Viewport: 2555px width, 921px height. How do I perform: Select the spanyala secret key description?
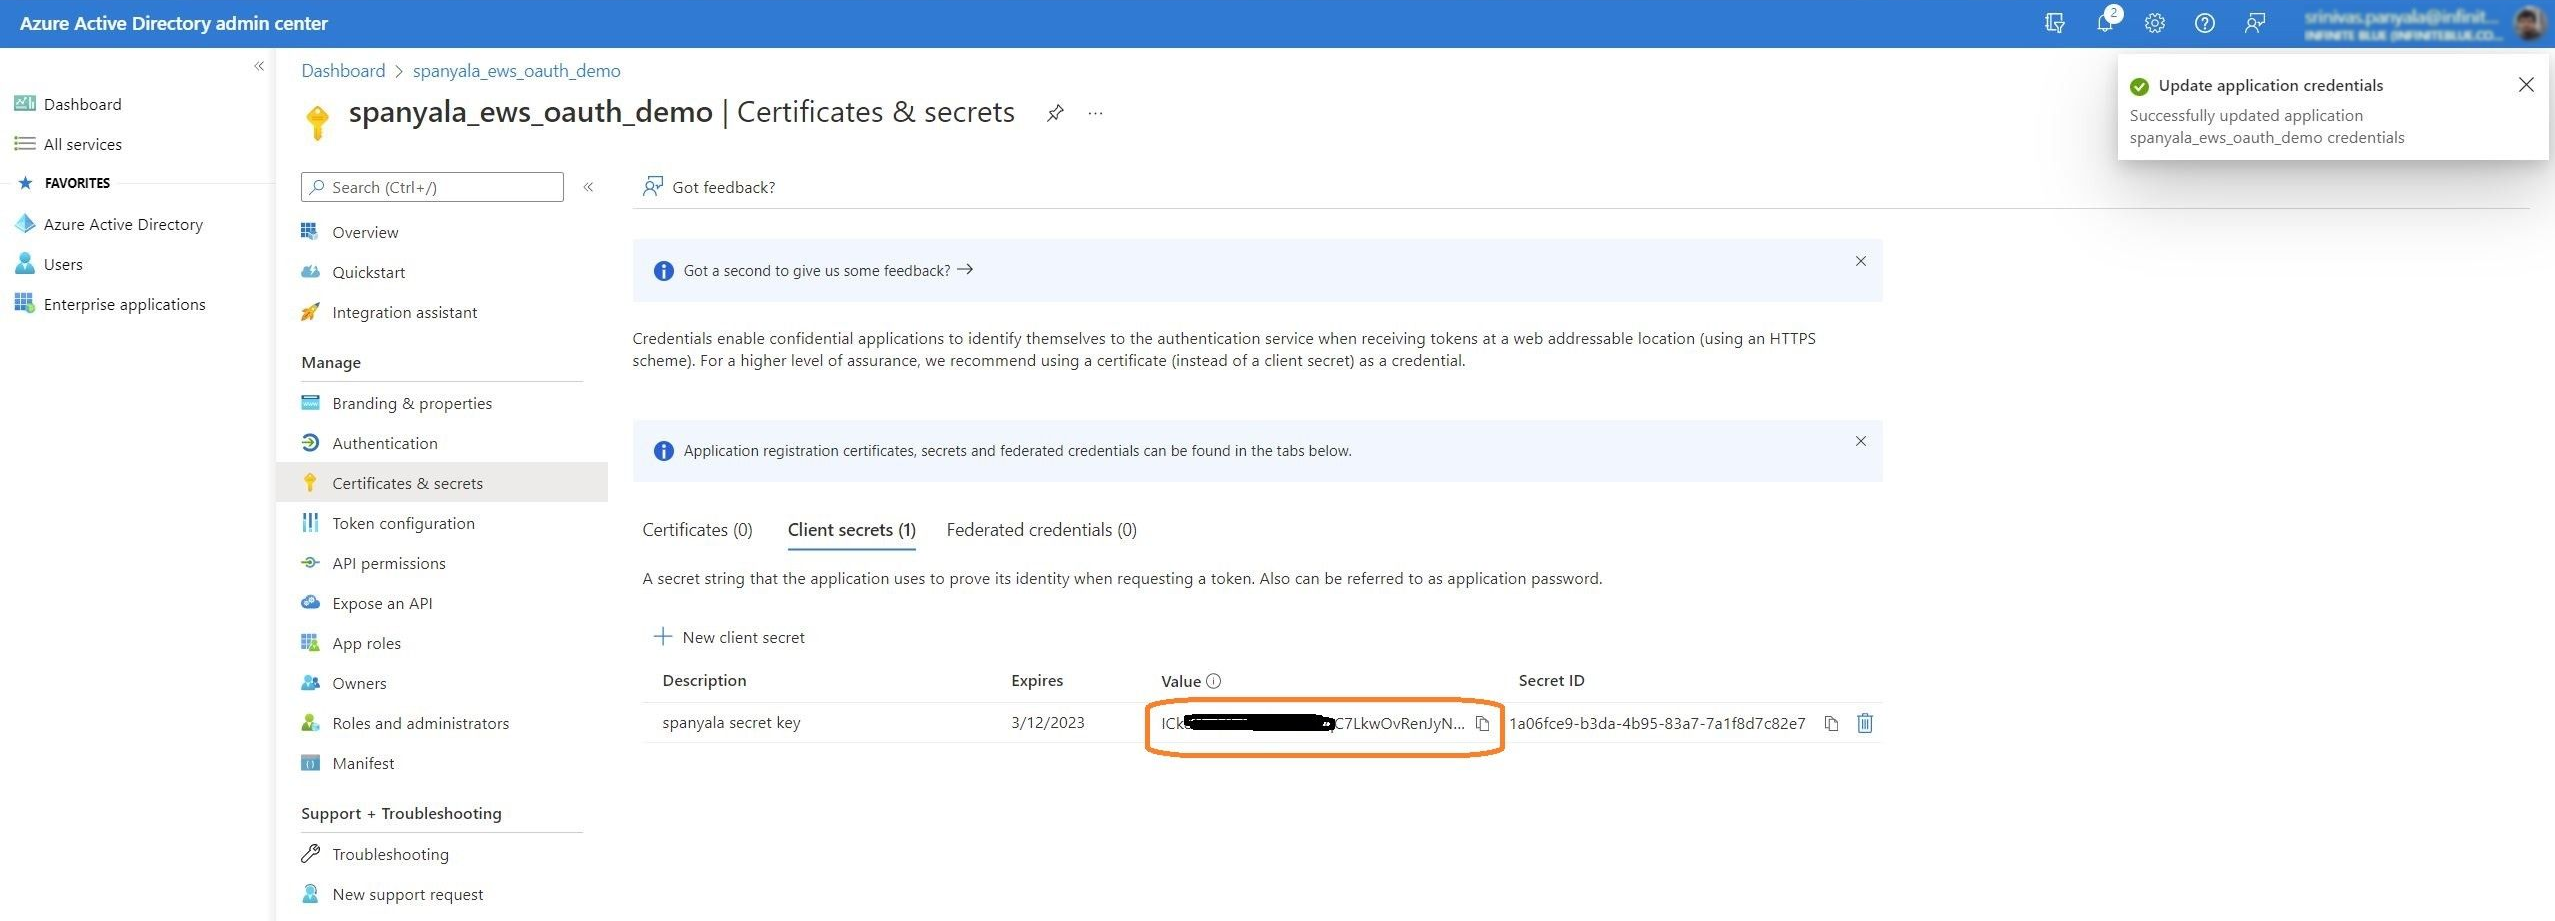[731, 722]
